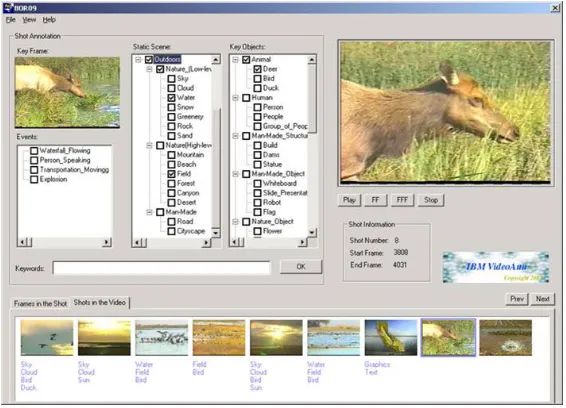Check the Robot checkbox
This screenshot has height=408, width=566.
tap(257, 203)
